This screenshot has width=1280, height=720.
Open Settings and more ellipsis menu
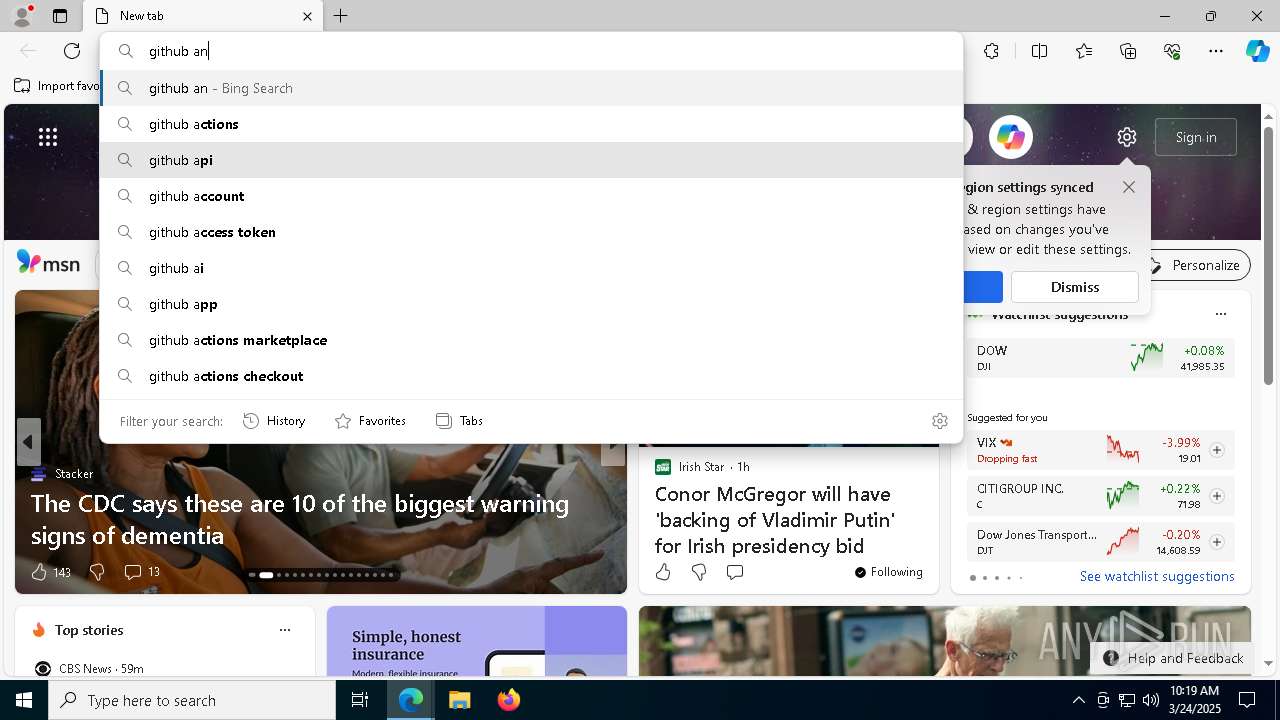(x=1216, y=51)
